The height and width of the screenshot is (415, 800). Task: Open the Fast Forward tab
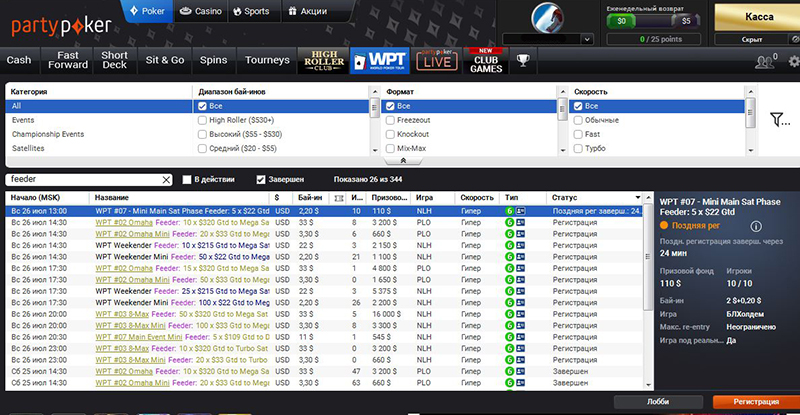[68, 60]
